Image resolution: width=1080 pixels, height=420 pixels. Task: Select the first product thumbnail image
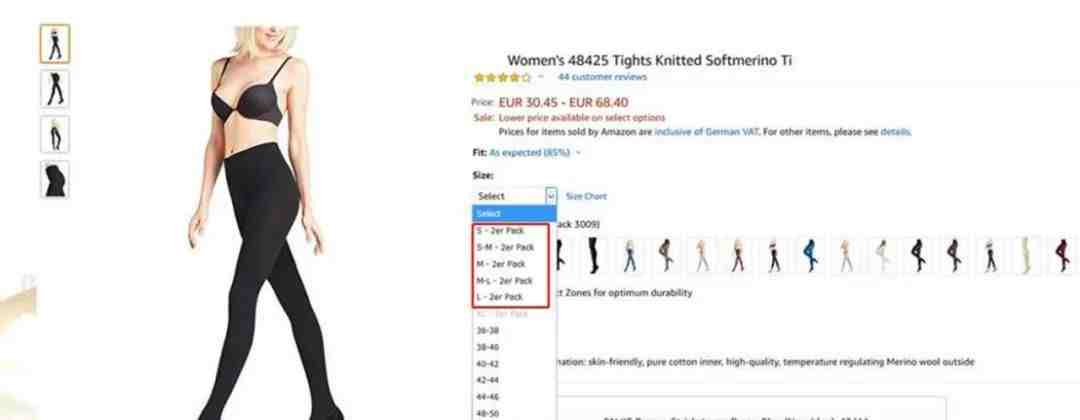(54, 44)
